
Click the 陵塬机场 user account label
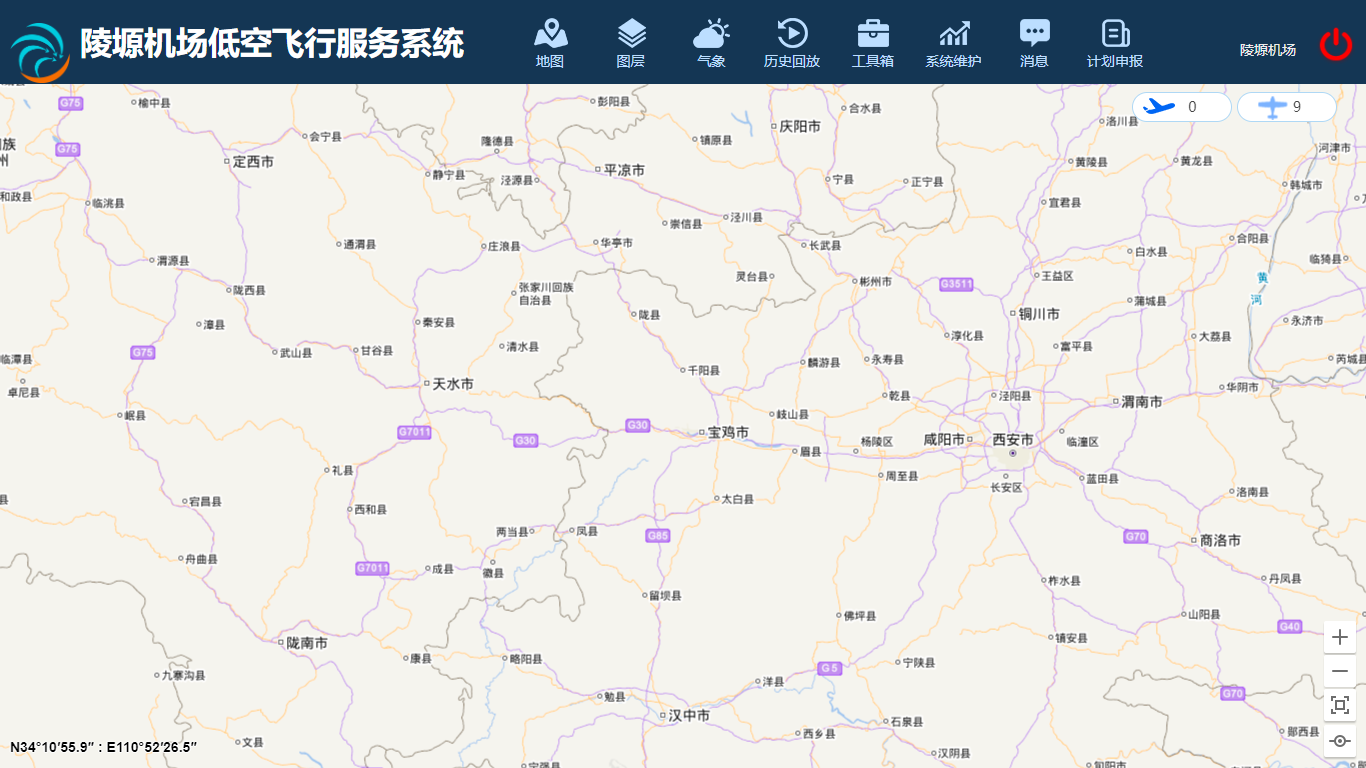[1267, 50]
